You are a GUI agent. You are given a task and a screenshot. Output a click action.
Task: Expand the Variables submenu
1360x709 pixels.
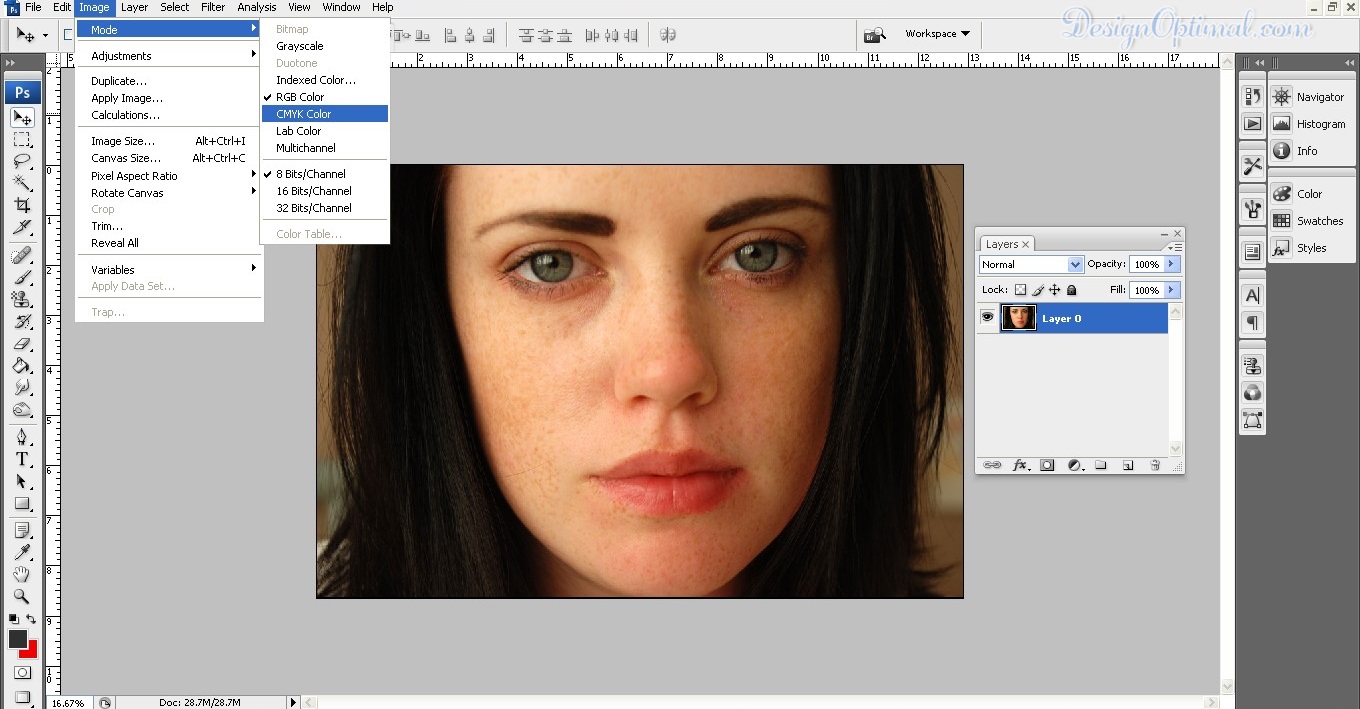click(169, 270)
